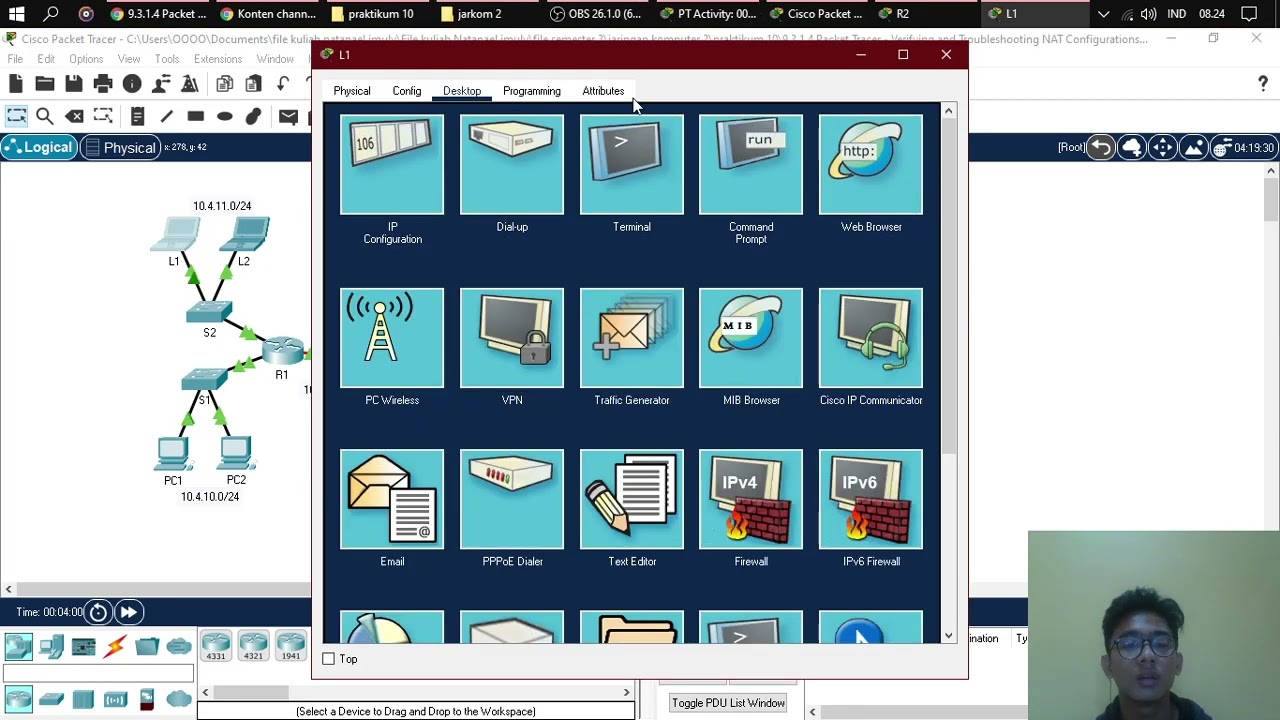Click the Save disk toolbar icon
The height and width of the screenshot is (720, 1280).
coord(74,84)
